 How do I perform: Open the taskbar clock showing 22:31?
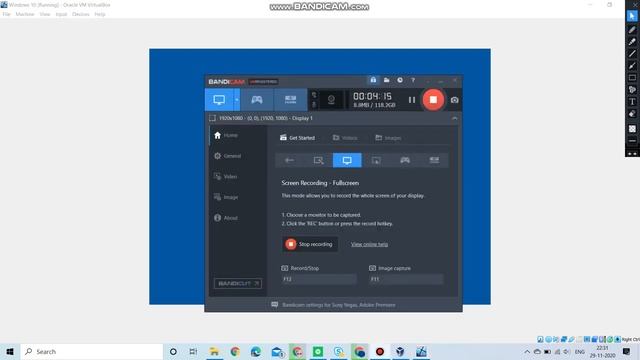pos(602,351)
